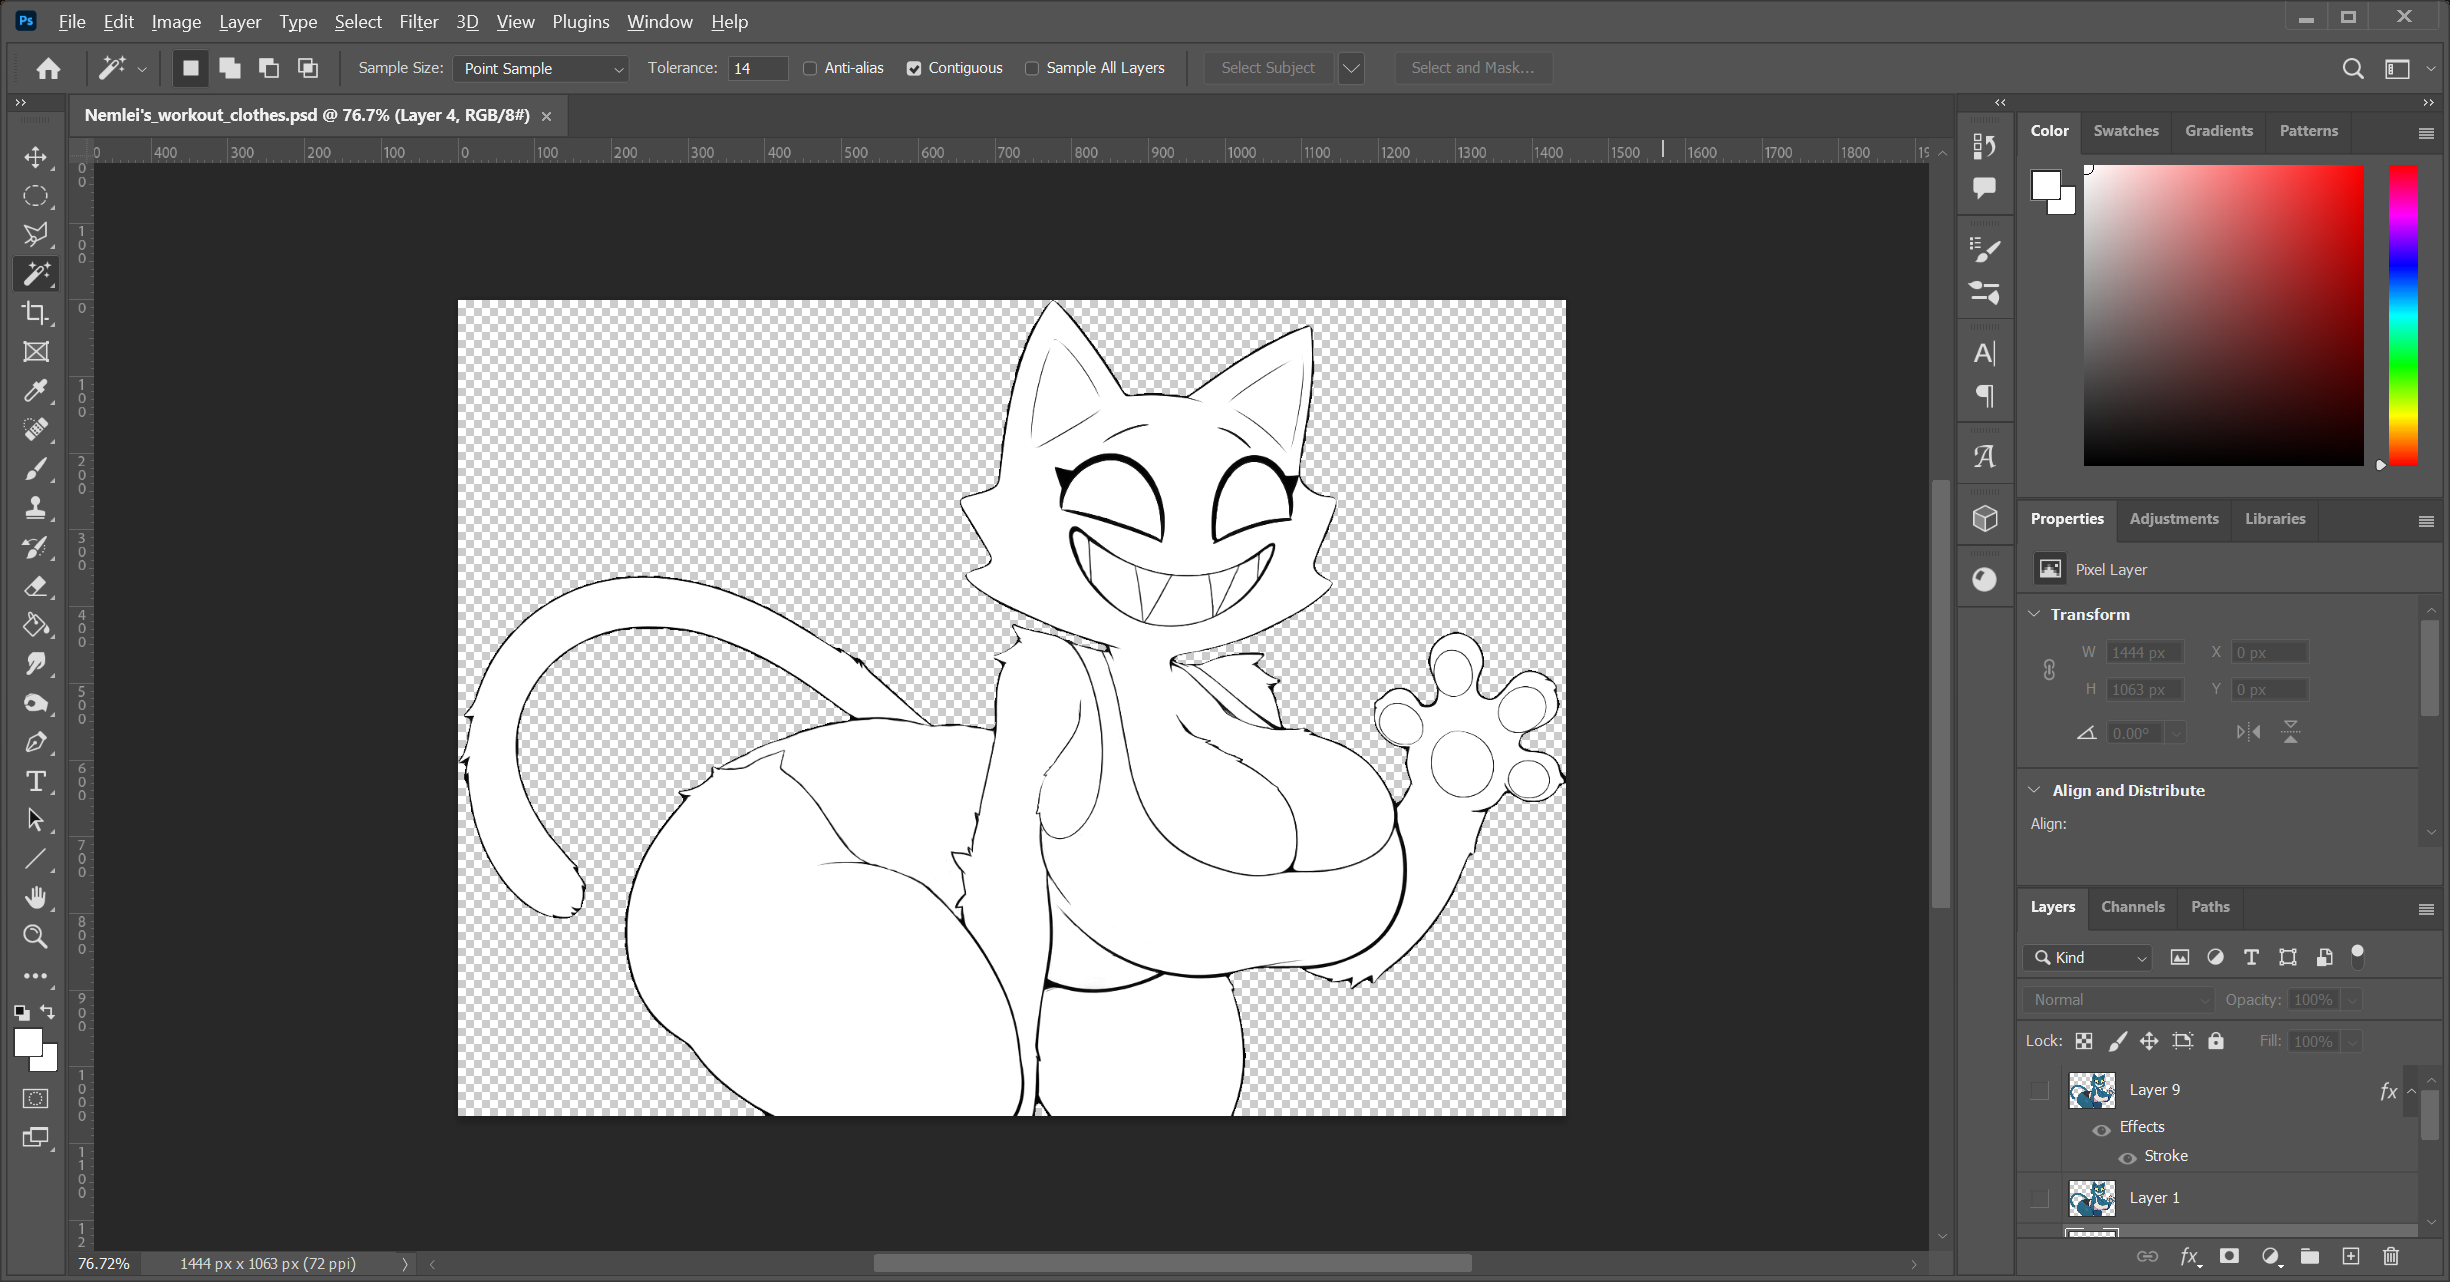This screenshot has height=1282, width=2450.
Task: Swap foreground and background colors
Action: [x=48, y=1012]
